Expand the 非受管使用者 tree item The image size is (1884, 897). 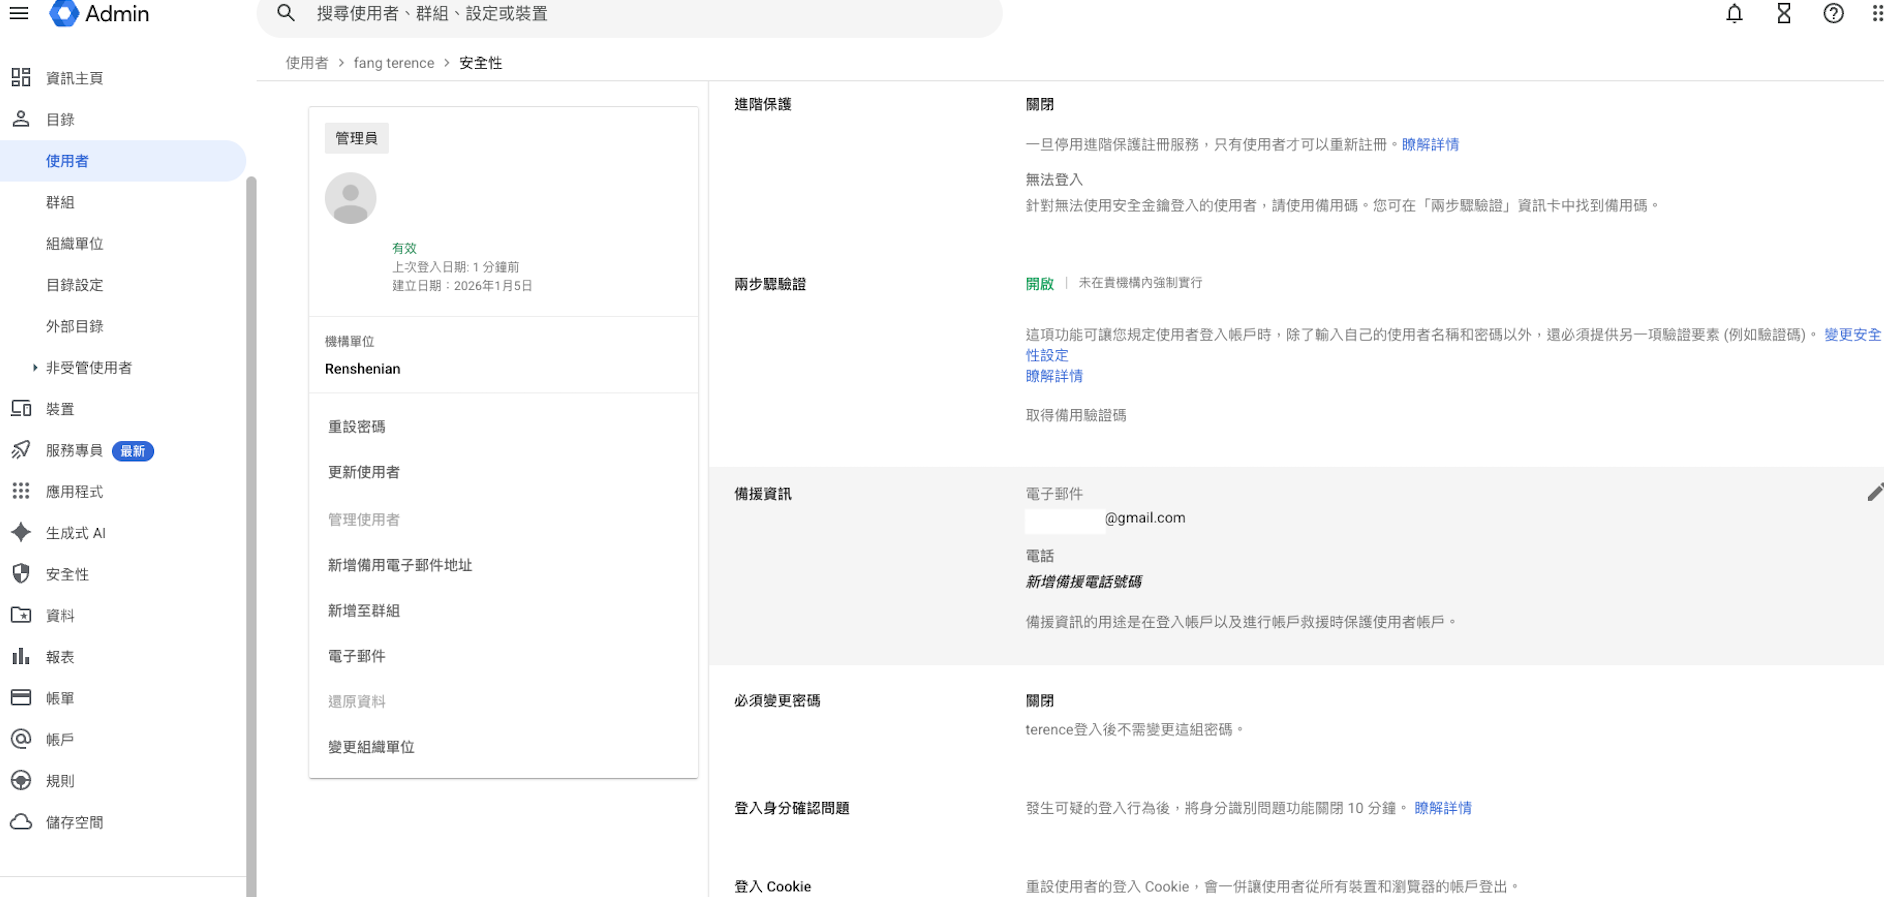pyautogui.click(x=35, y=368)
